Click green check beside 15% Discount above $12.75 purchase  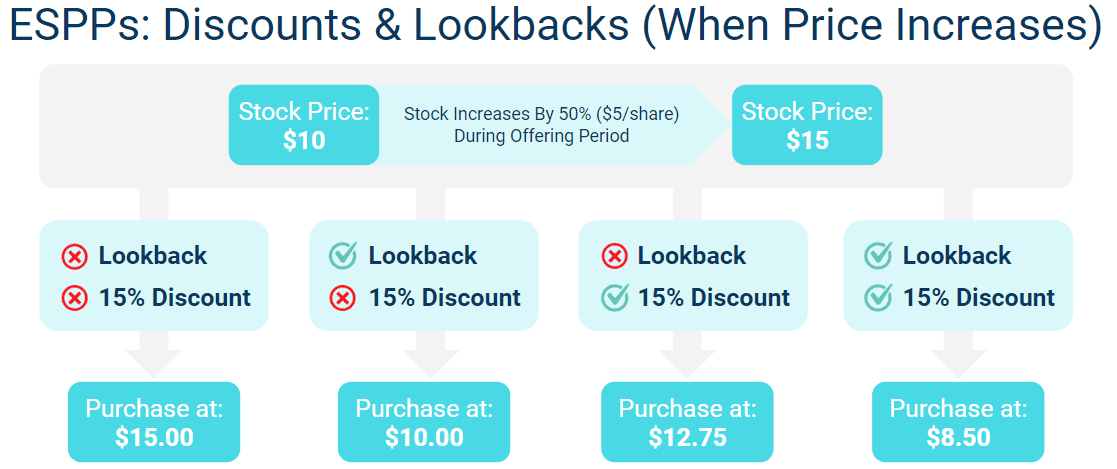[x=614, y=298]
